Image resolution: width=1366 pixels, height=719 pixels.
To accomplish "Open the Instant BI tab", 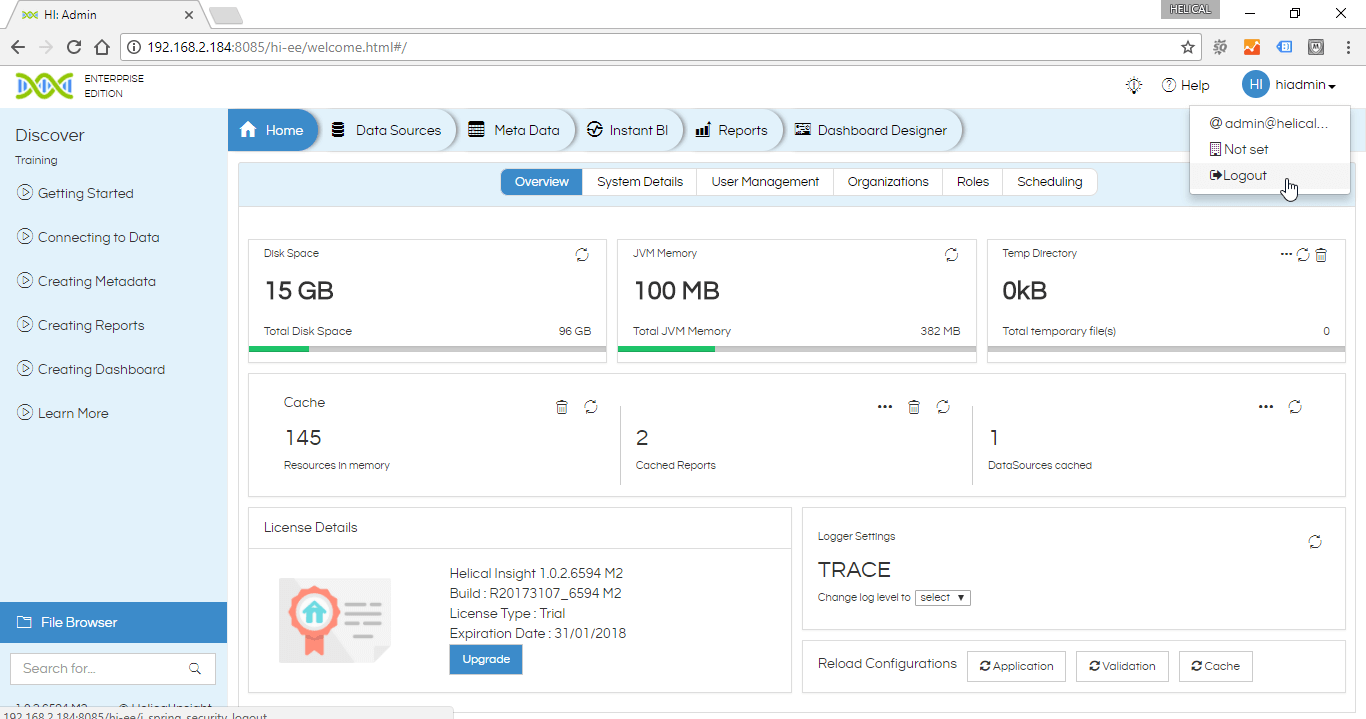I will point(628,130).
